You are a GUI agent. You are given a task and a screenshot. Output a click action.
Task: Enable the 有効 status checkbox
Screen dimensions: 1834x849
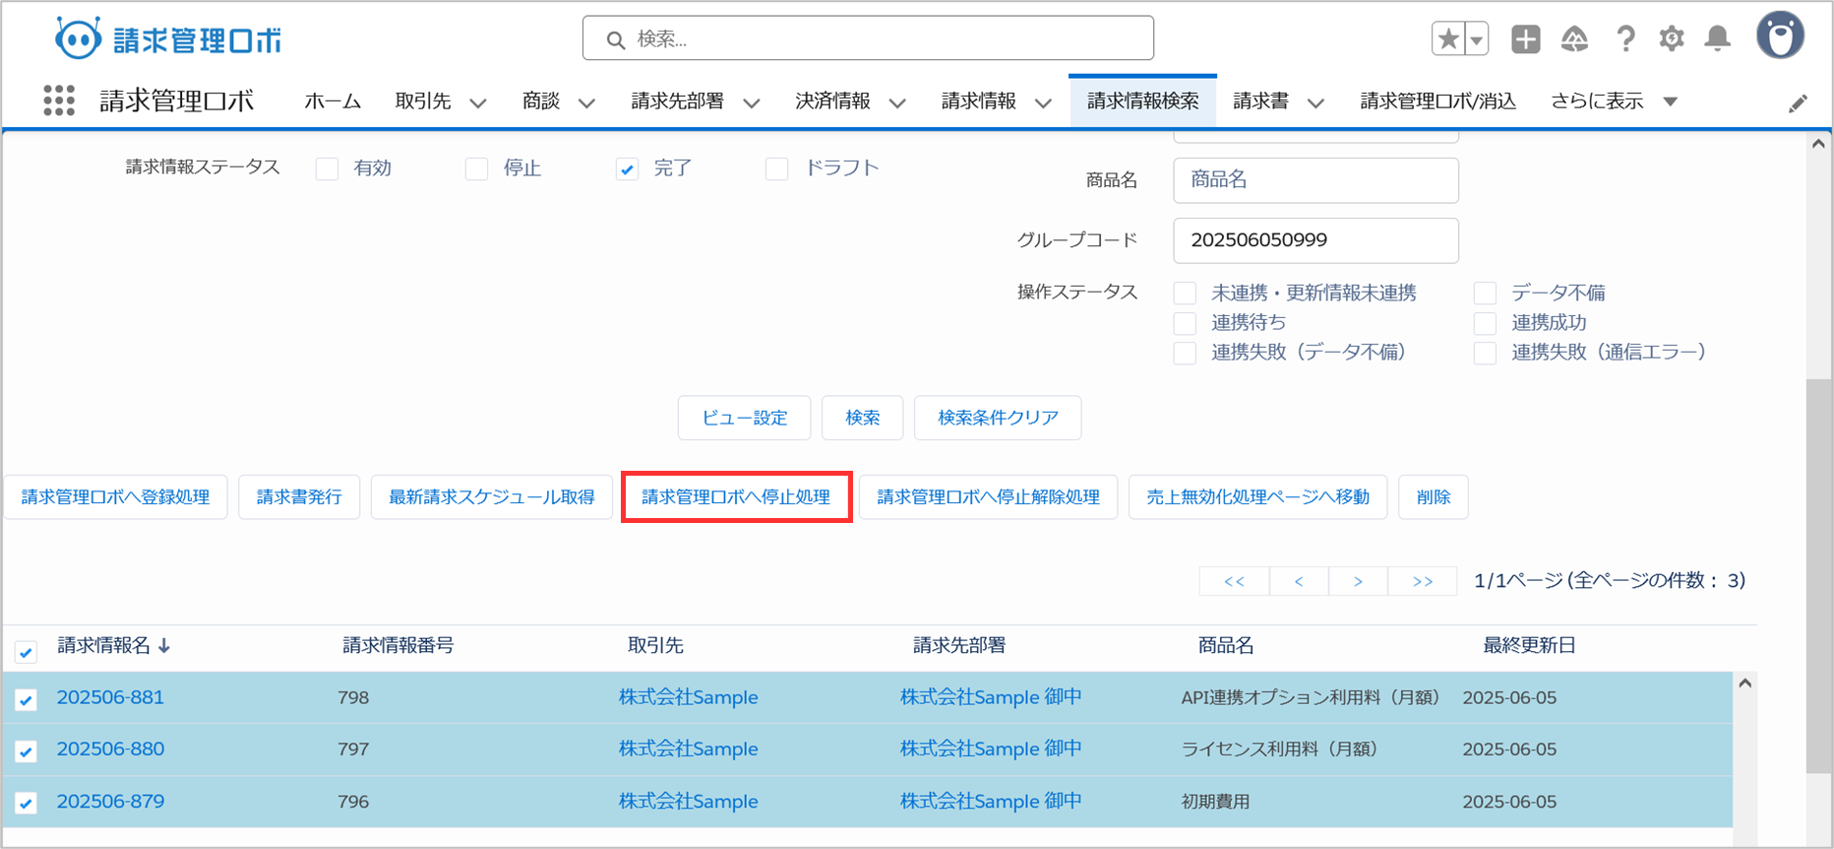point(327,169)
